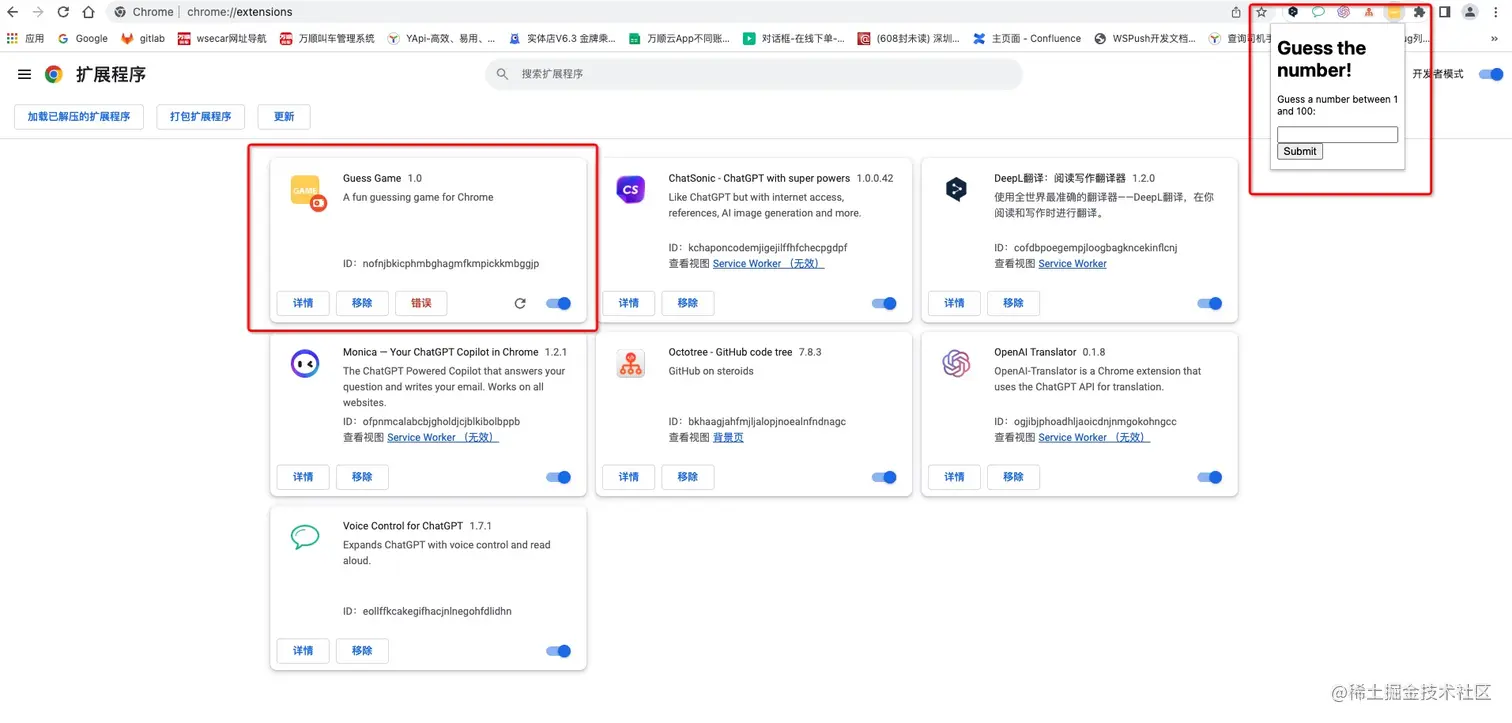Open the DeepL extension from the toolbar
The image size is (1512, 723).
(1293, 12)
